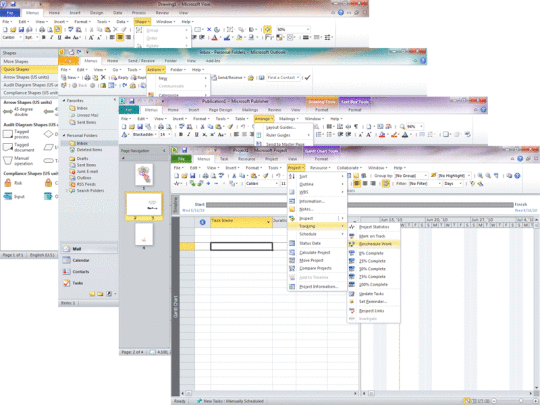This screenshot has height=405, width=540.
Task: Click font color A in Publisher toolbar
Action: point(405,135)
